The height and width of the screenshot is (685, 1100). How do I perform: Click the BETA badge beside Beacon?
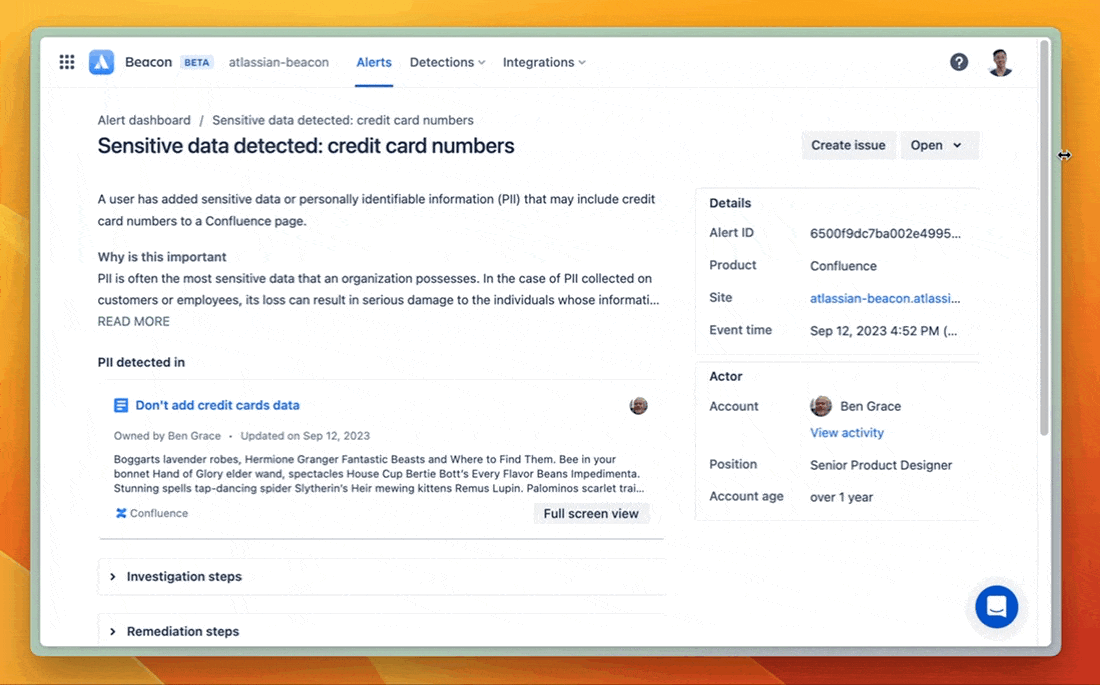pos(196,62)
